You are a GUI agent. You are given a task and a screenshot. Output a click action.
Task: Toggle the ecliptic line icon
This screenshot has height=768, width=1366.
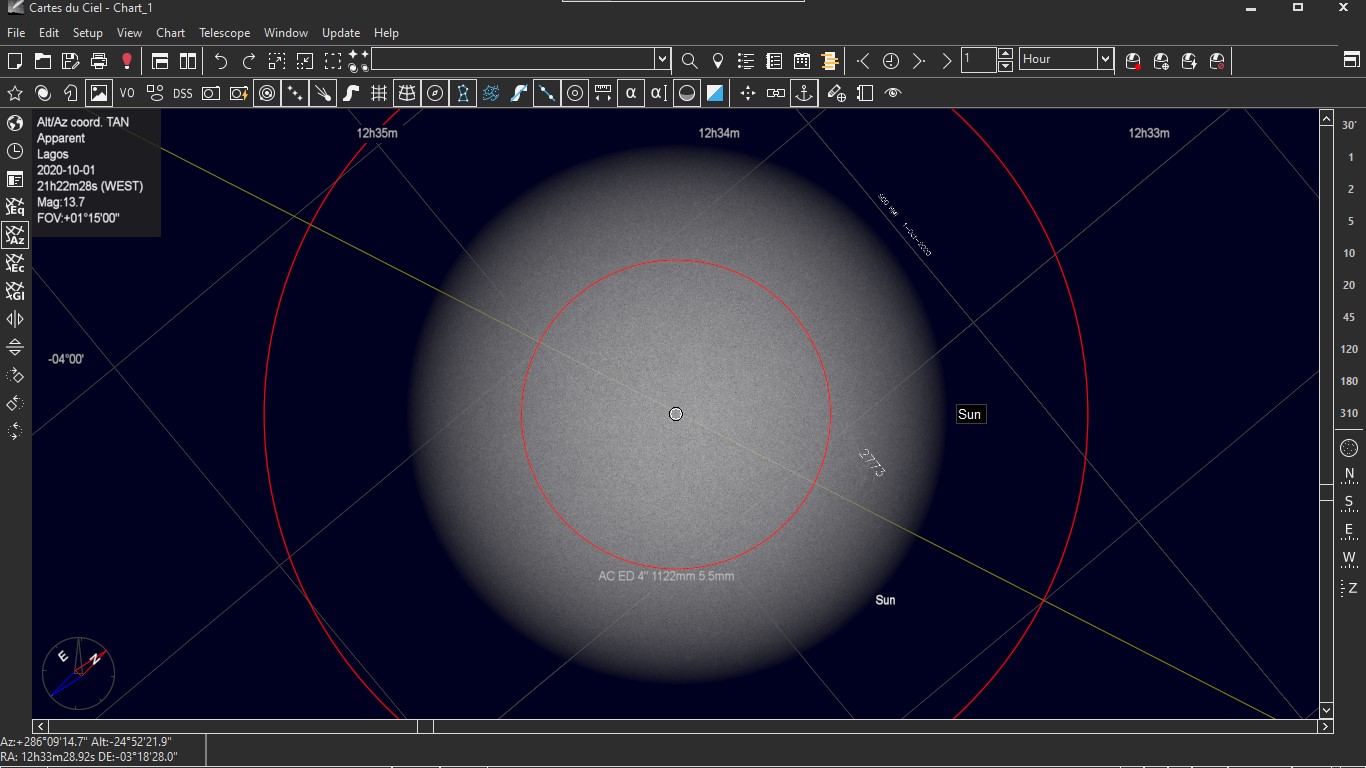click(547, 93)
